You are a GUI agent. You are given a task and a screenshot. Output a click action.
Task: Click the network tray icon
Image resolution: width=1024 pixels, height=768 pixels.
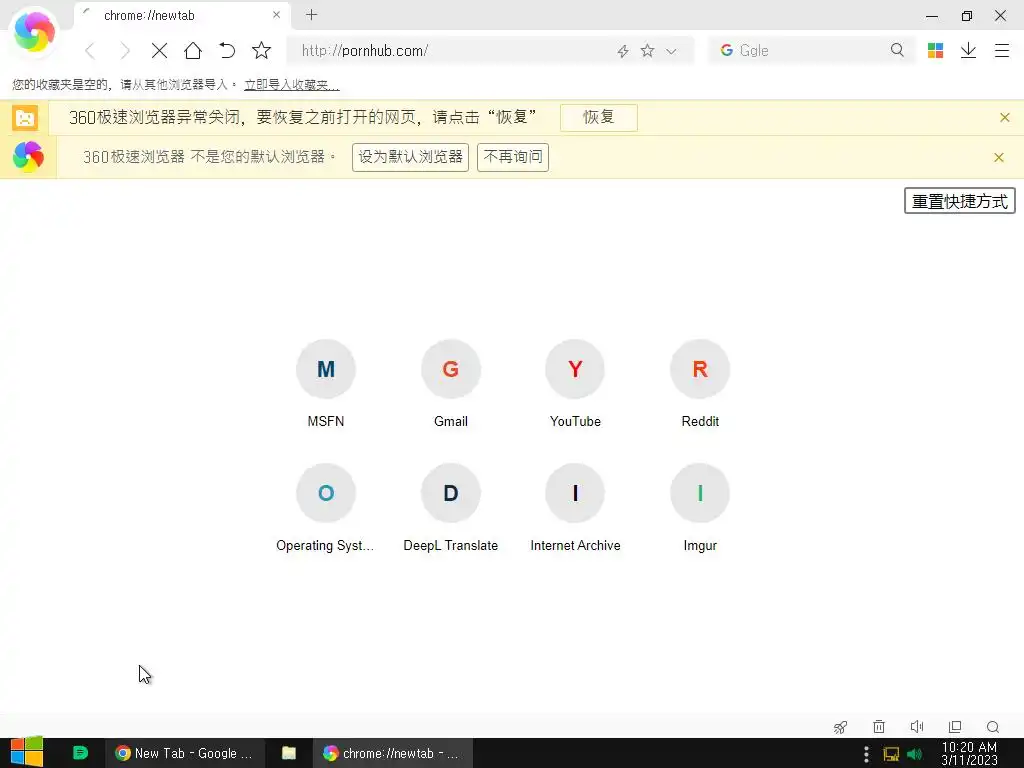tap(891, 754)
